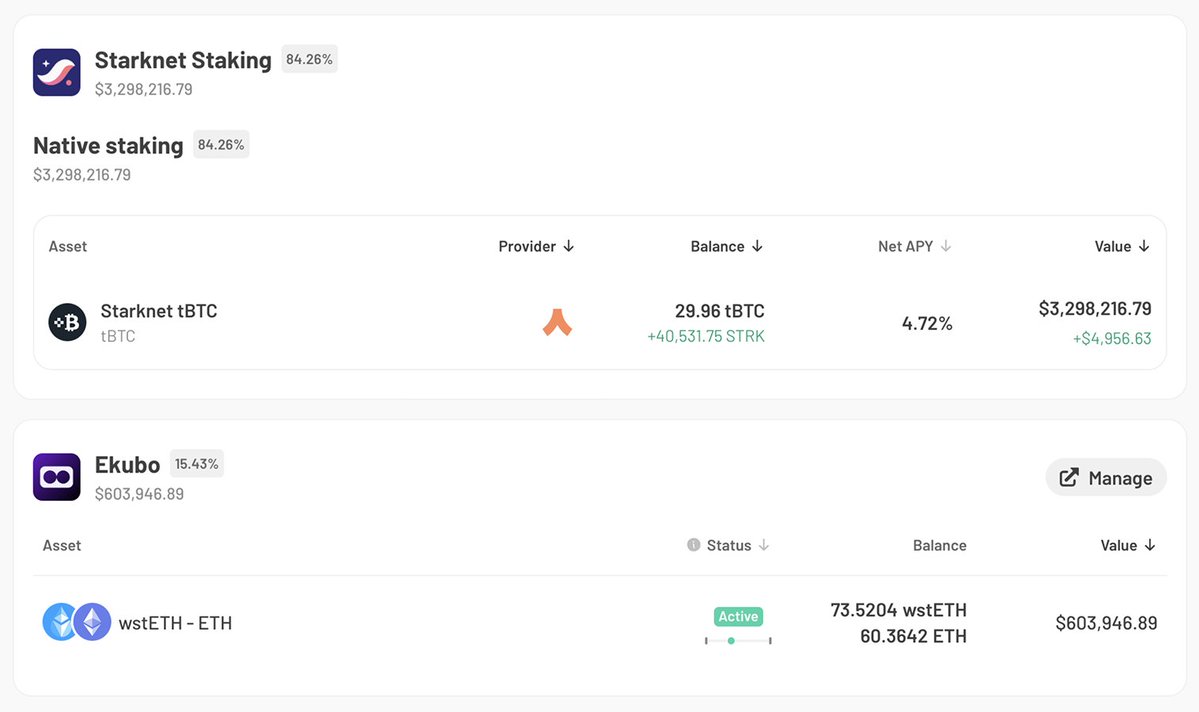Click the Manage button external-link icon

click(1069, 477)
